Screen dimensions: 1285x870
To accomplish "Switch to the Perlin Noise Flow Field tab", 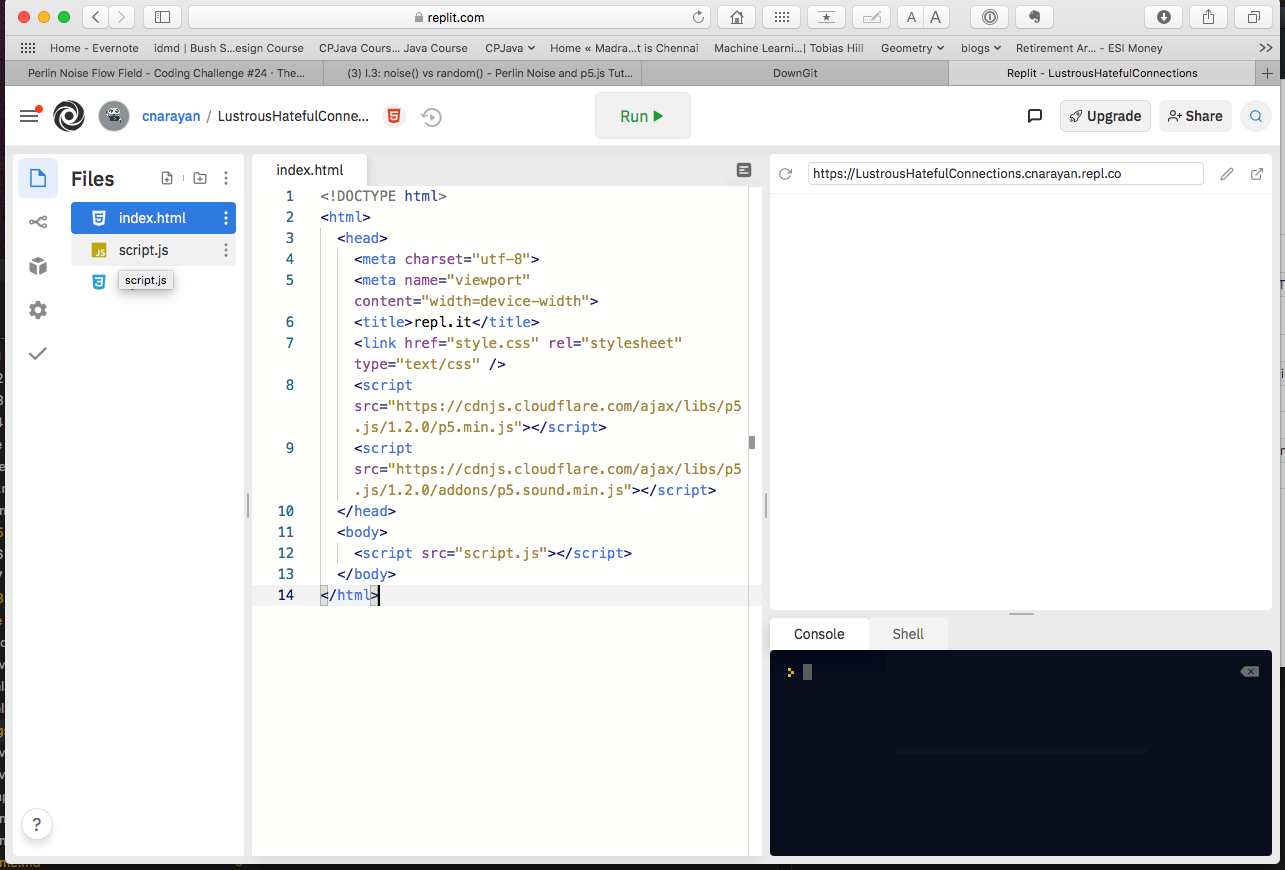I will pos(166,73).
